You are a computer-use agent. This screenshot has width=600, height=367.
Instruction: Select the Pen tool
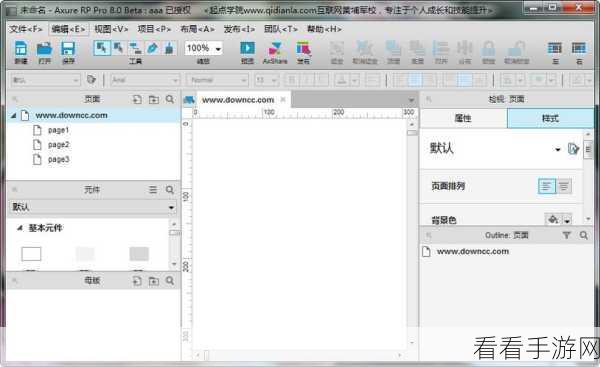(x=152, y=48)
